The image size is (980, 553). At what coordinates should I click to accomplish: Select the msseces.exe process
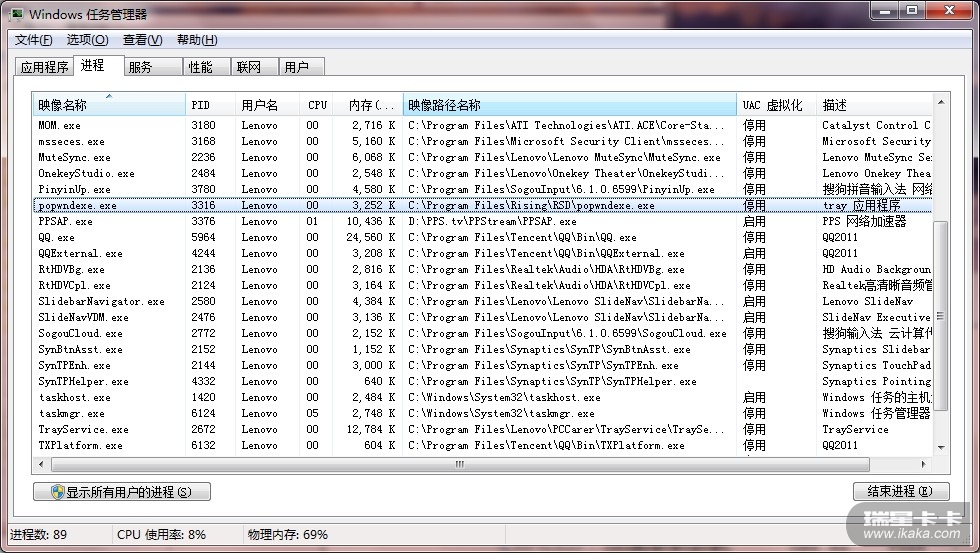pyautogui.click(x=482, y=141)
